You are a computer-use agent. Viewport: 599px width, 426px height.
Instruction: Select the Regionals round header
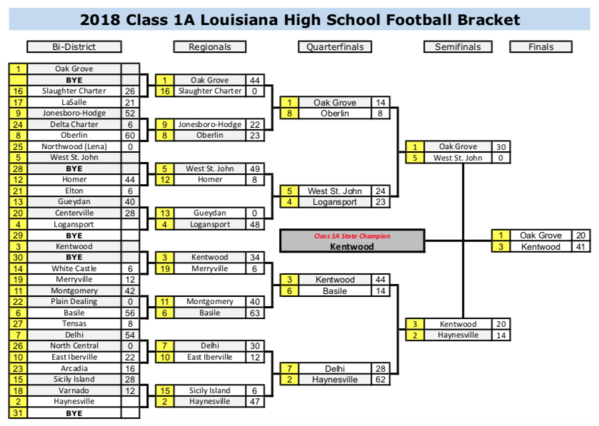210,47
